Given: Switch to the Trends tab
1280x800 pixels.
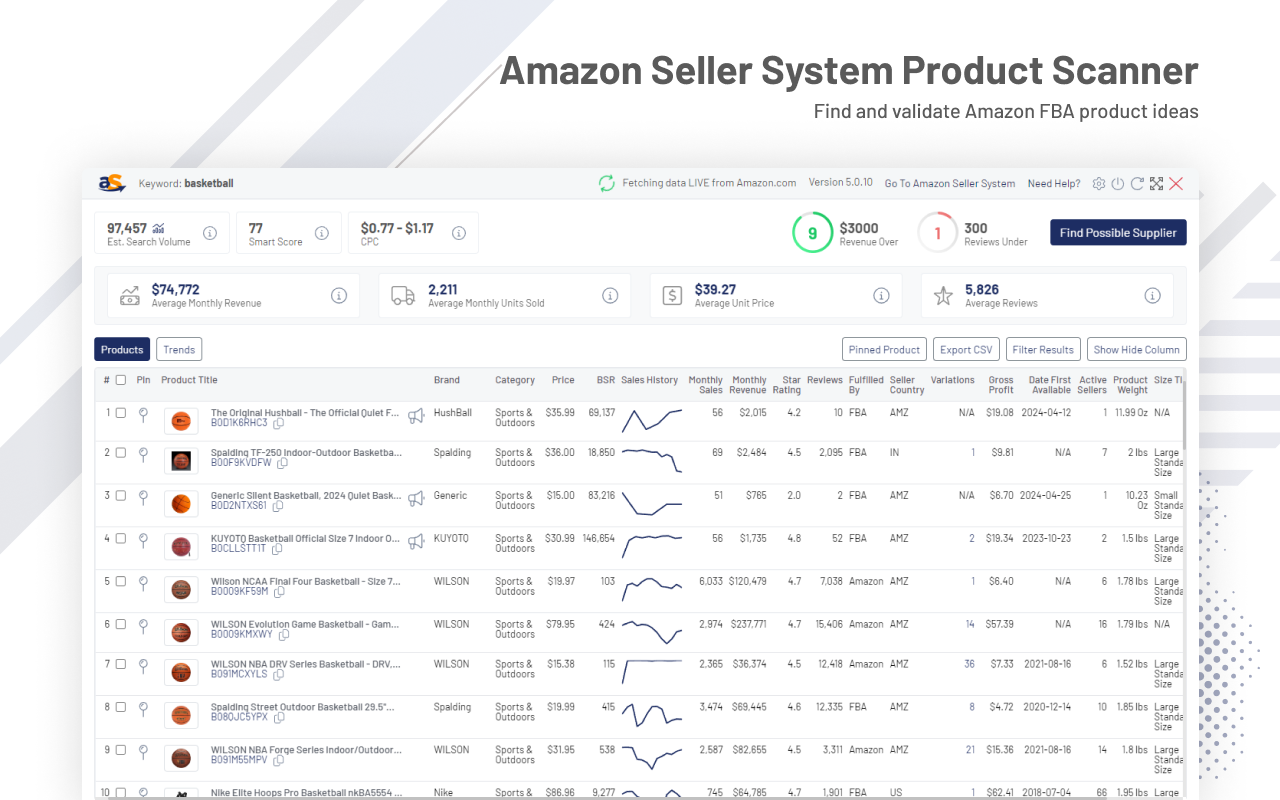Looking at the screenshot, I should click(x=178, y=349).
